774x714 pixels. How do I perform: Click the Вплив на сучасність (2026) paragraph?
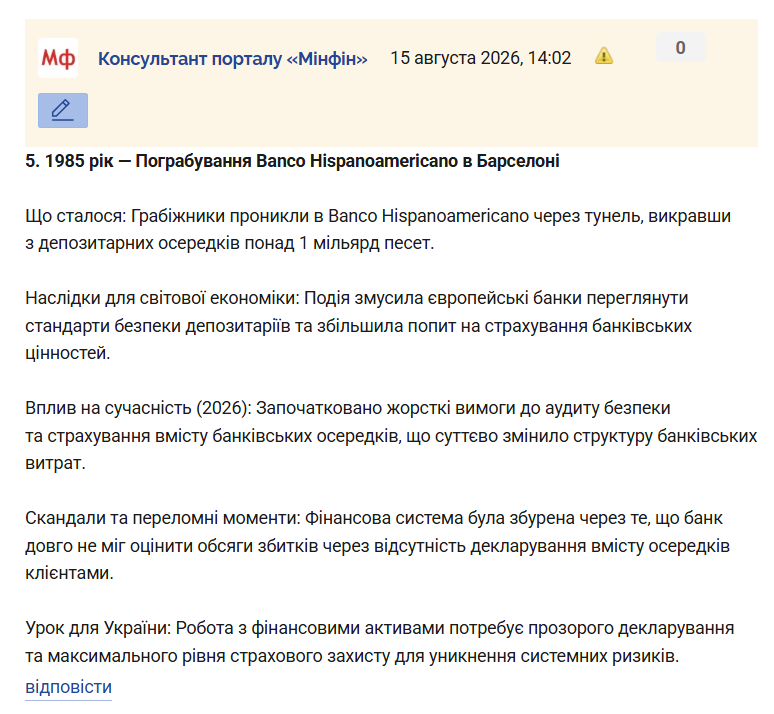pos(391,436)
